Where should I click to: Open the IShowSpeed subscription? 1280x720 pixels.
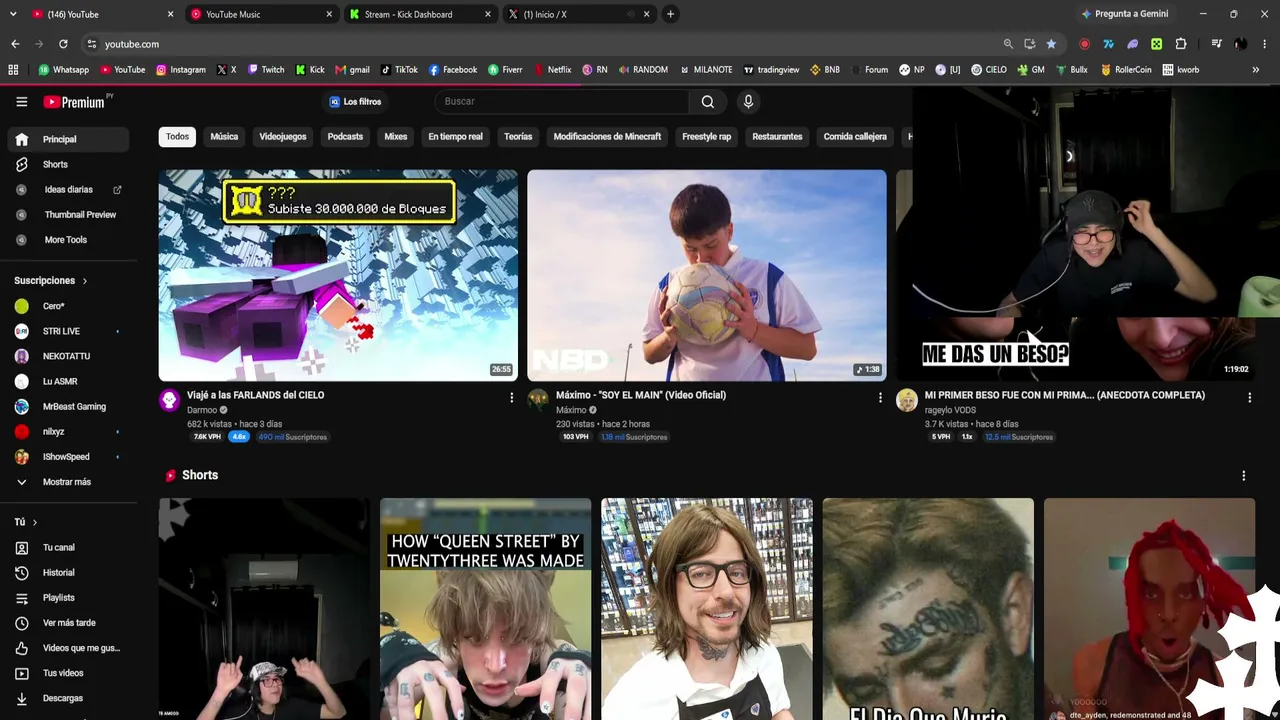tap(67, 457)
